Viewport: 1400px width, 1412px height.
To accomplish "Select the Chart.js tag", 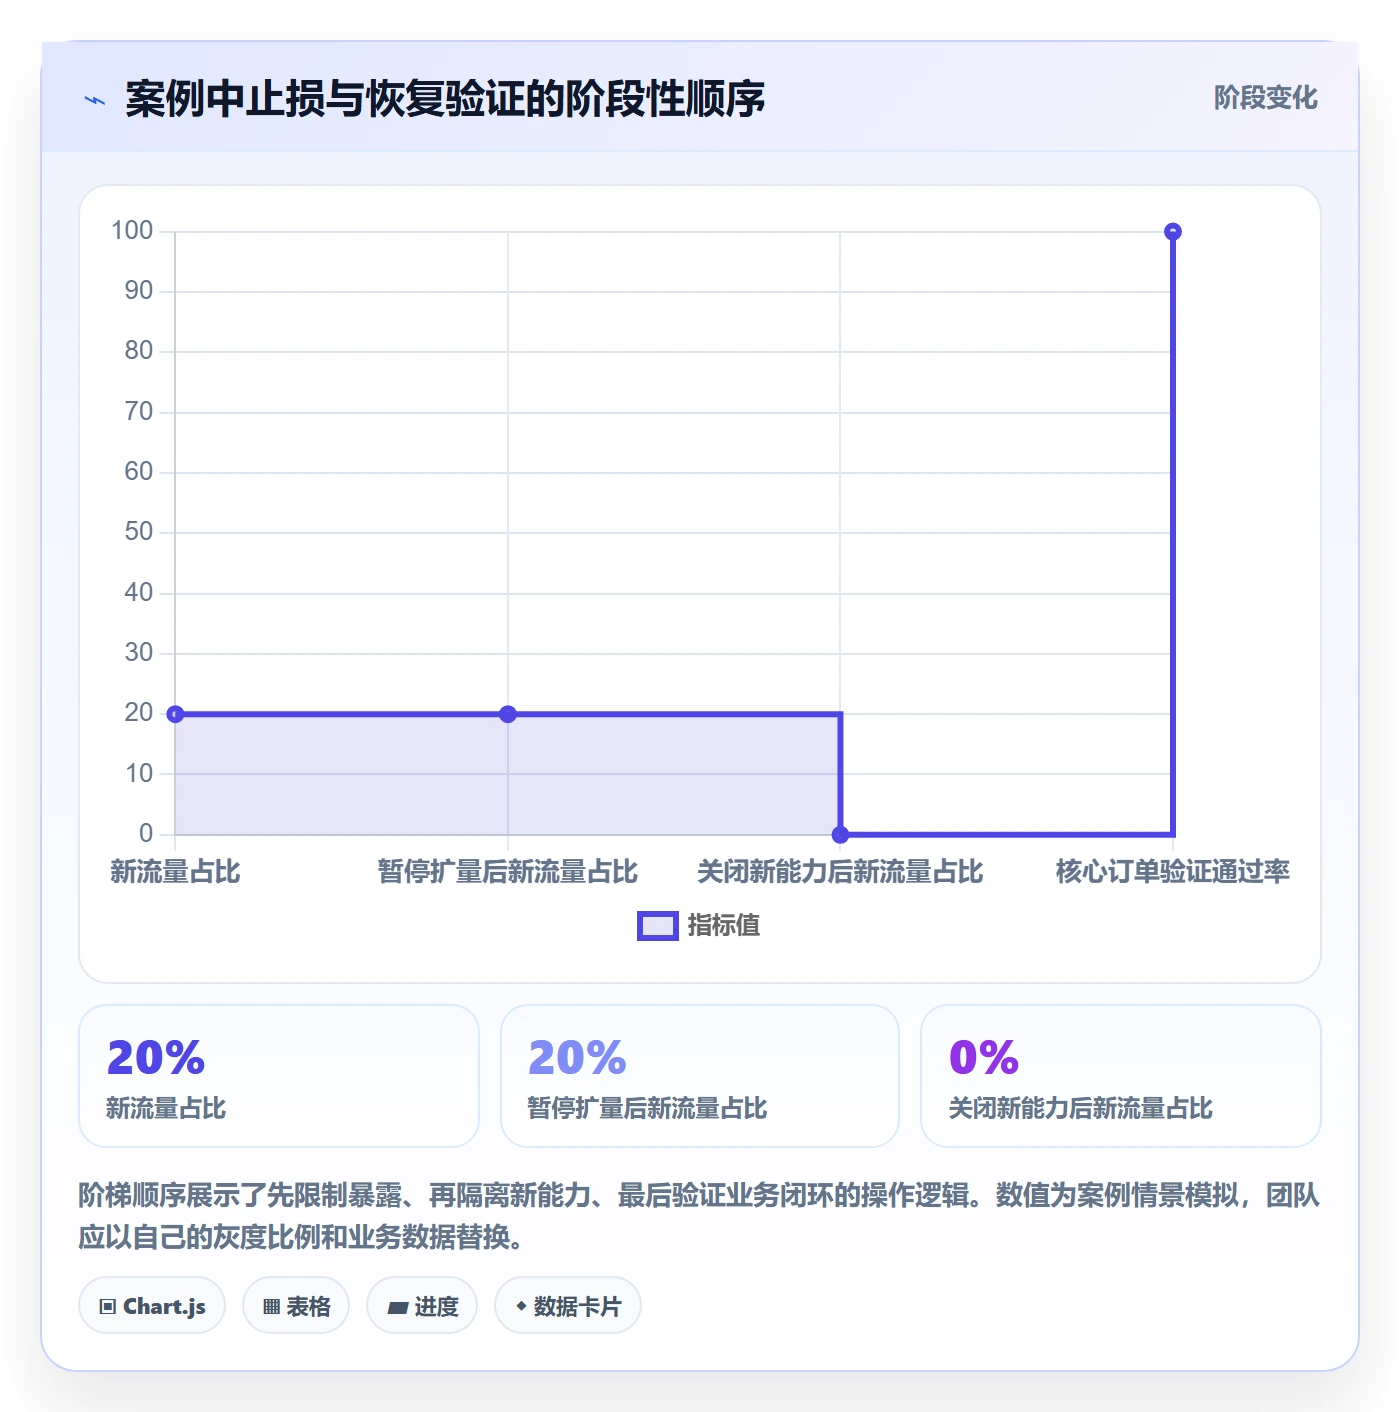I will click(x=152, y=1305).
